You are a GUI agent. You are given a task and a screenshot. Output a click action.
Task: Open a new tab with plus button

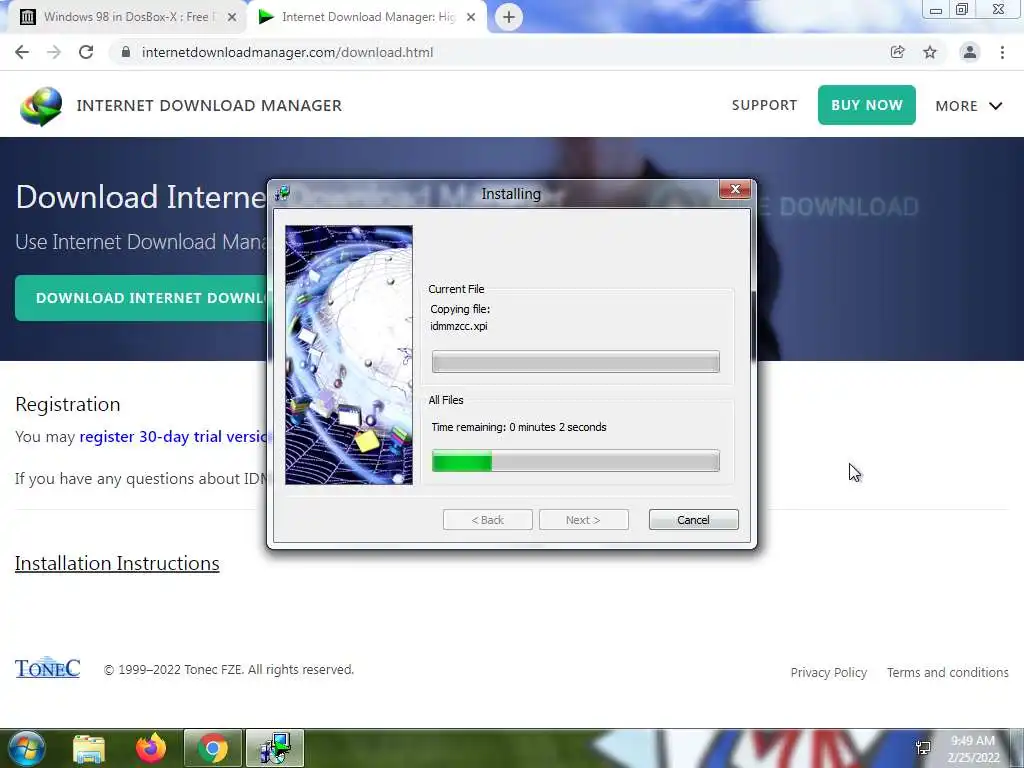(x=509, y=17)
